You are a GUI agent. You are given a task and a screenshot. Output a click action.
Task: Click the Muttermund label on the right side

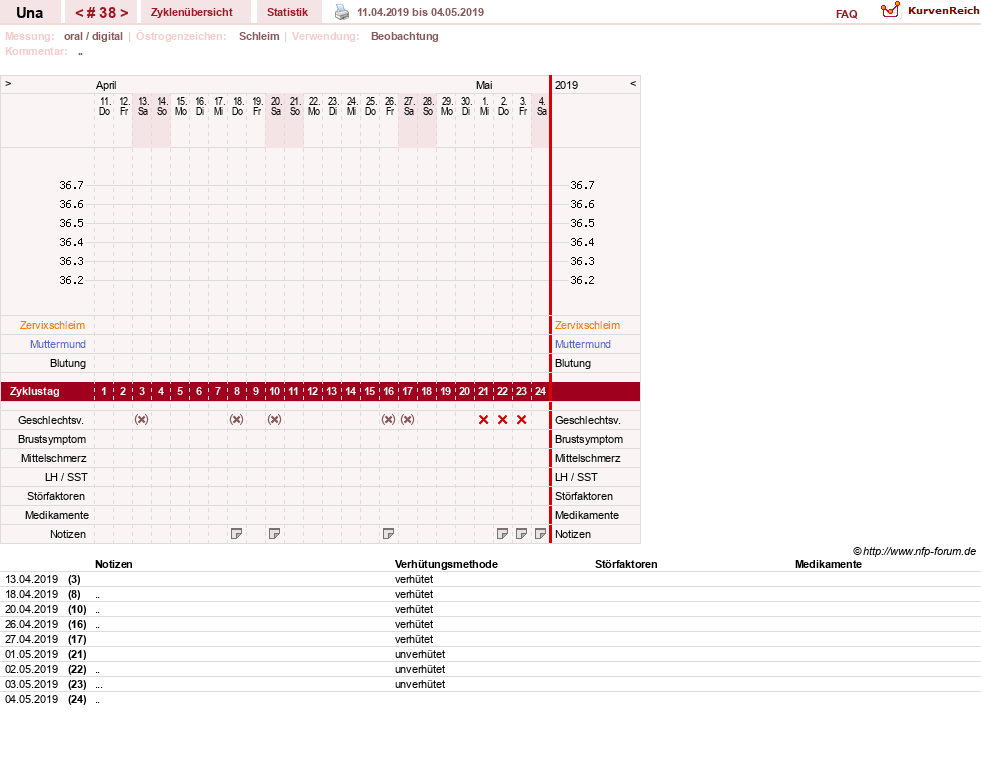[582, 344]
